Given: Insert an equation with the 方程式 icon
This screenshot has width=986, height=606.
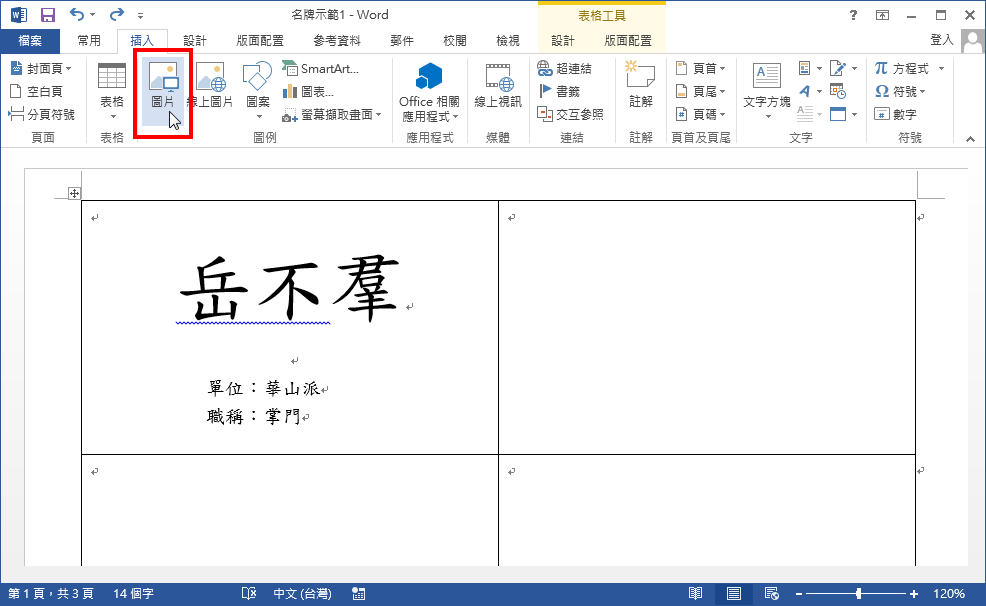Looking at the screenshot, I should 909,67.
